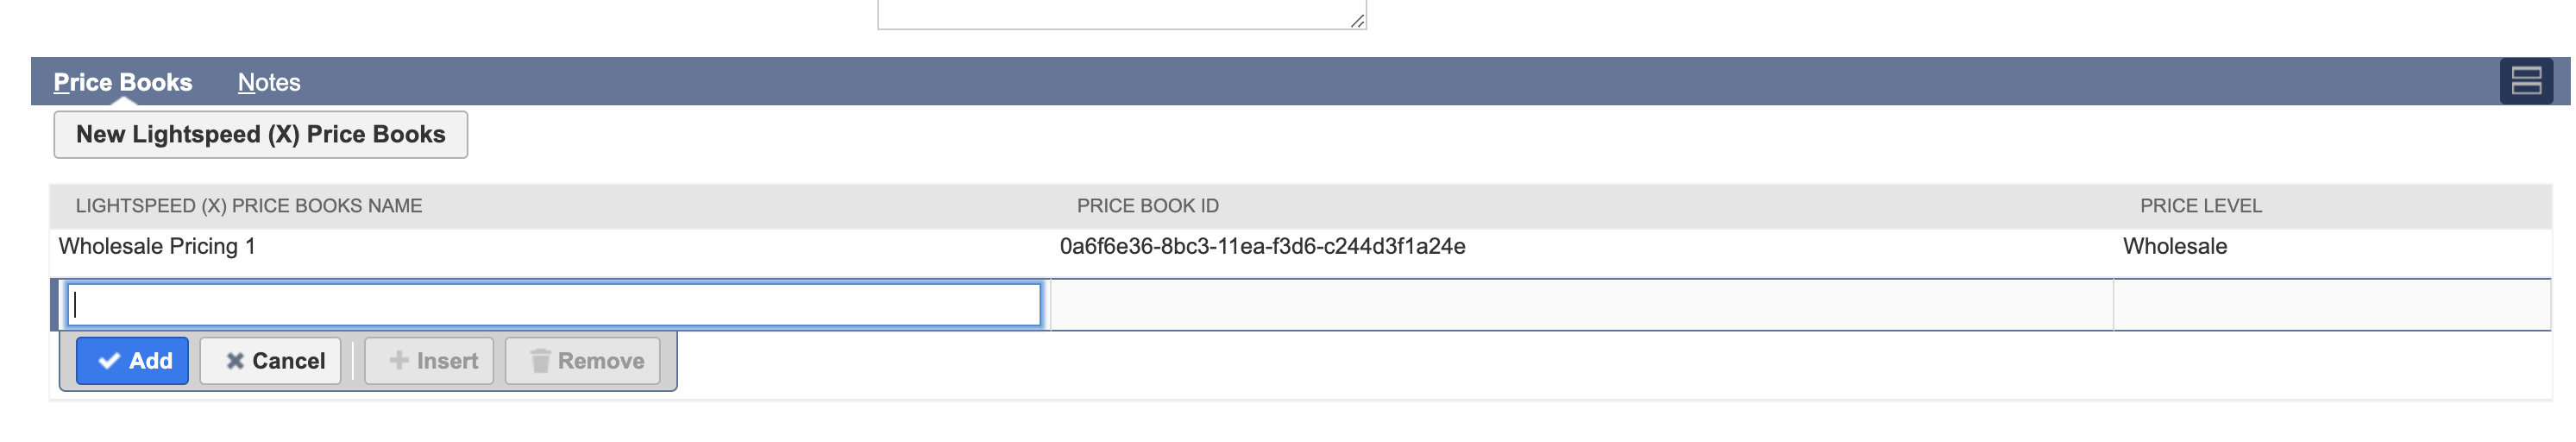This screenshot has height=442, width=2576.
Task: Click the price book ID 0a6f6e36 cell
Action: coord(1262,247)
